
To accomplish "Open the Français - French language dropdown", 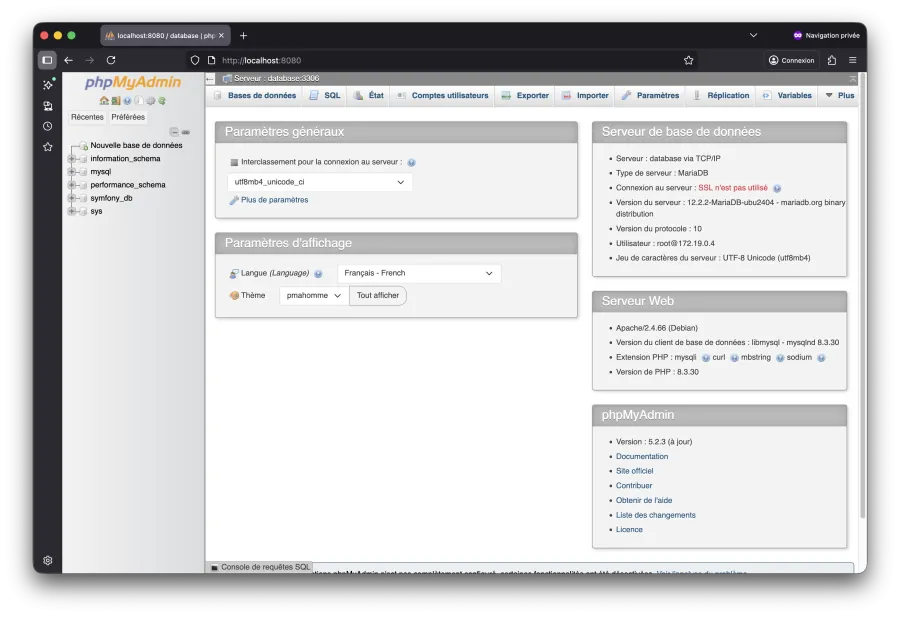I will tap(418, 272).
